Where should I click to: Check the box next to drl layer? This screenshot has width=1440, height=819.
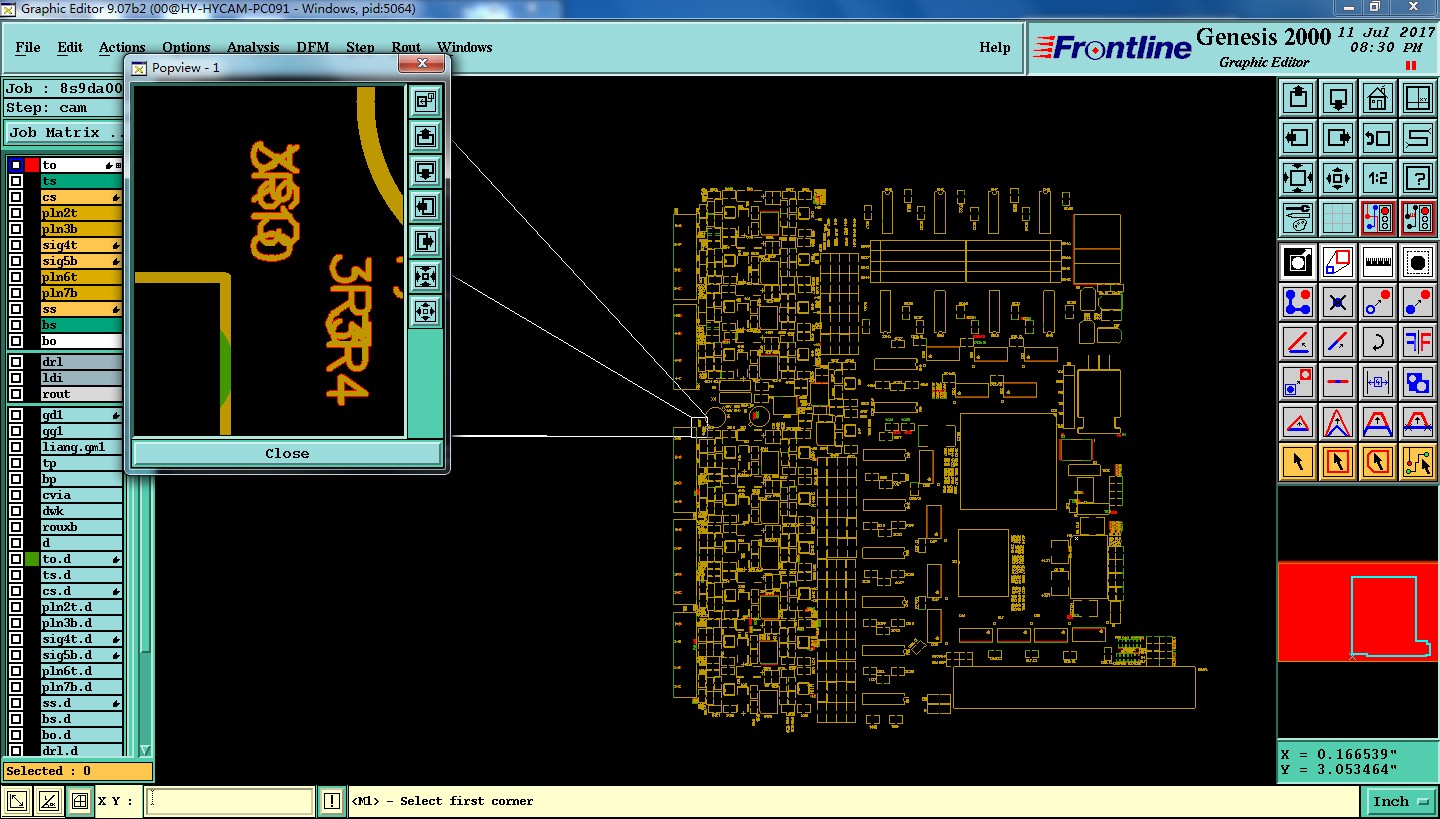(x=16, y=362)
